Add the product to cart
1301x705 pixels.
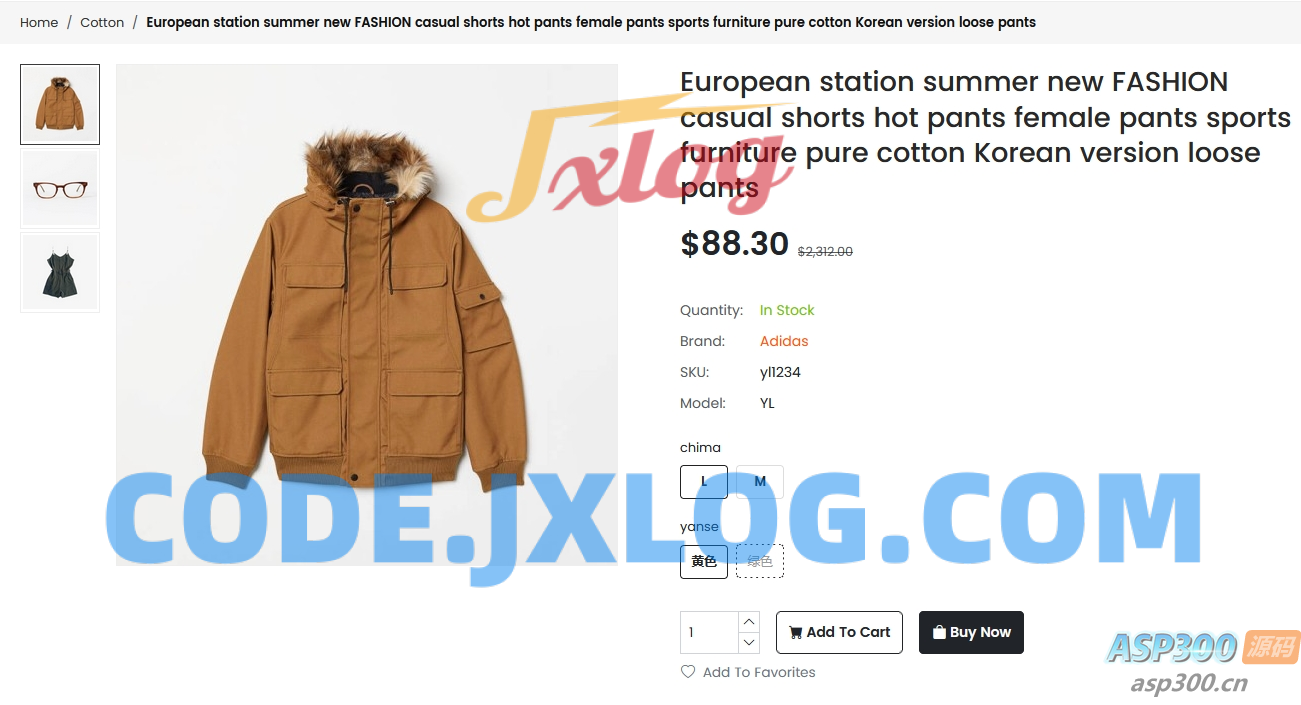[839, 632]
